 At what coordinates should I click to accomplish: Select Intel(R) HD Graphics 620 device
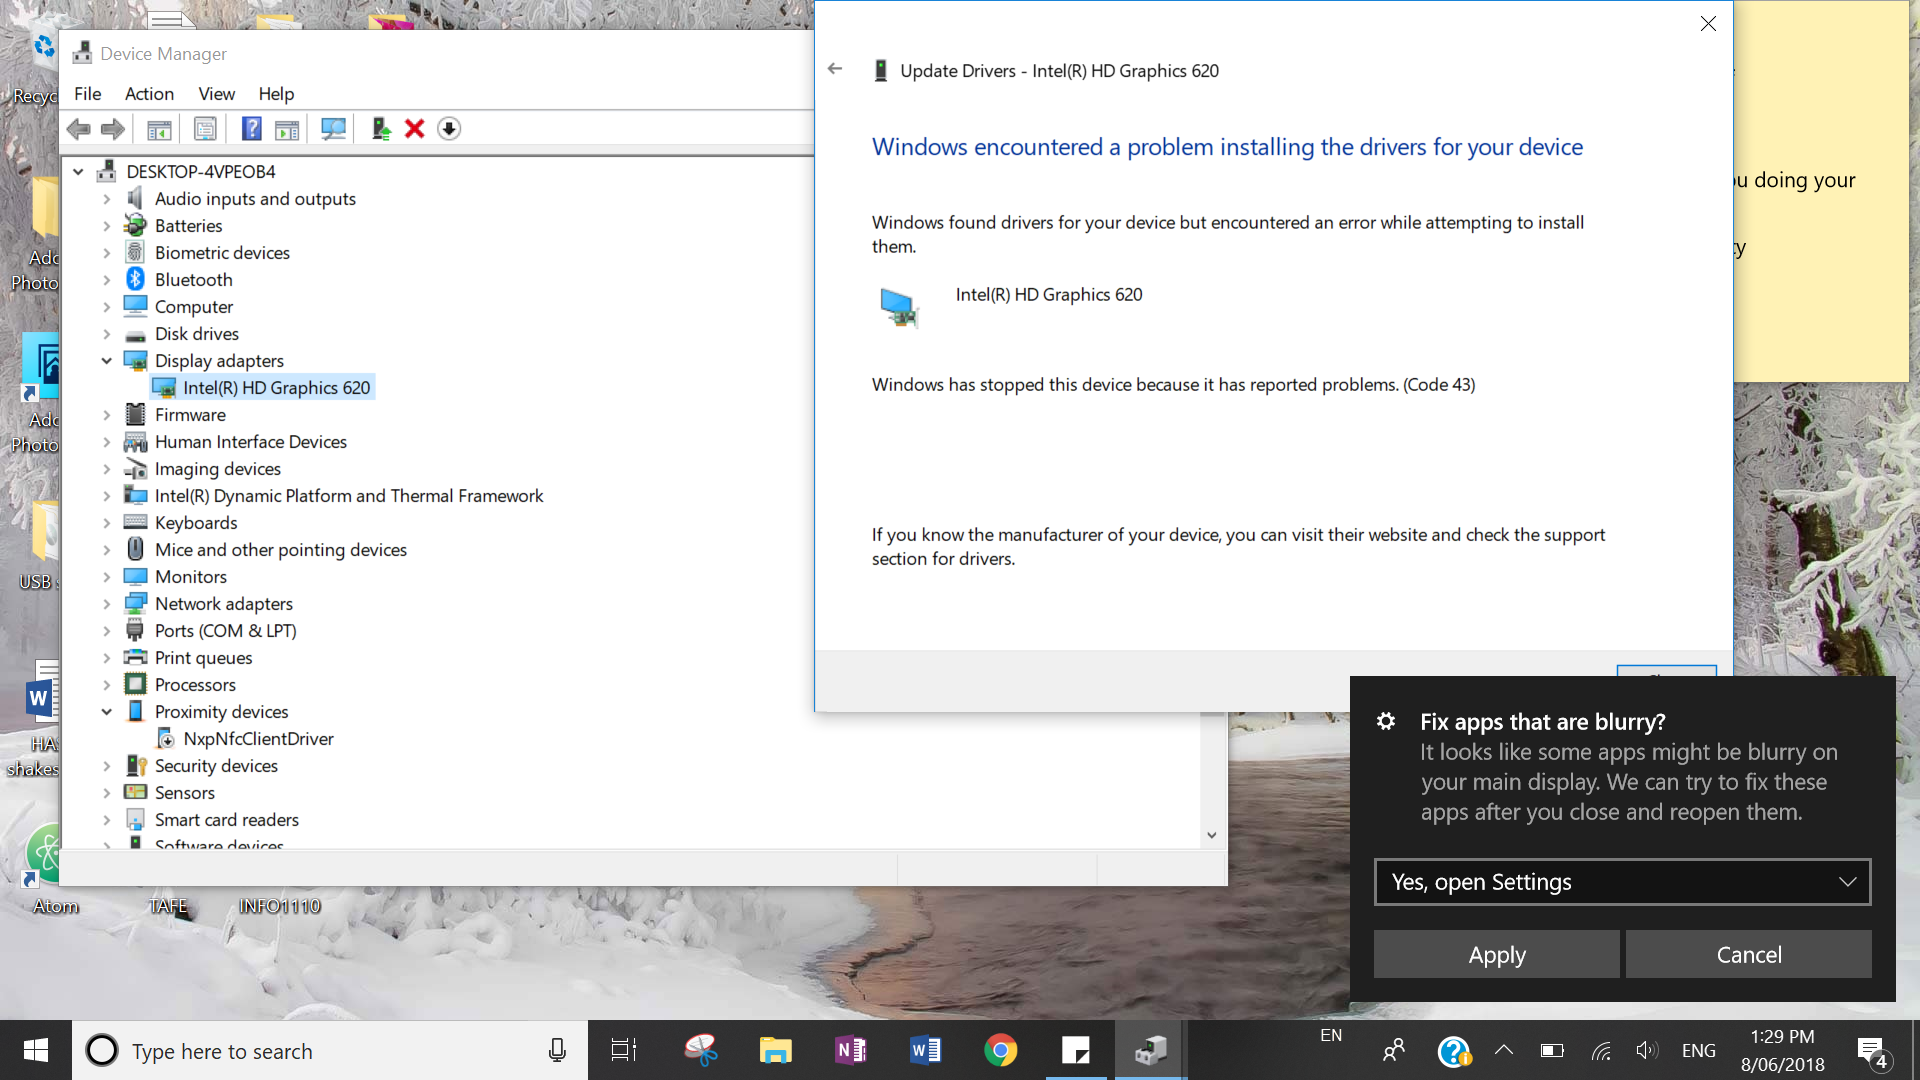tap(263, 388)
